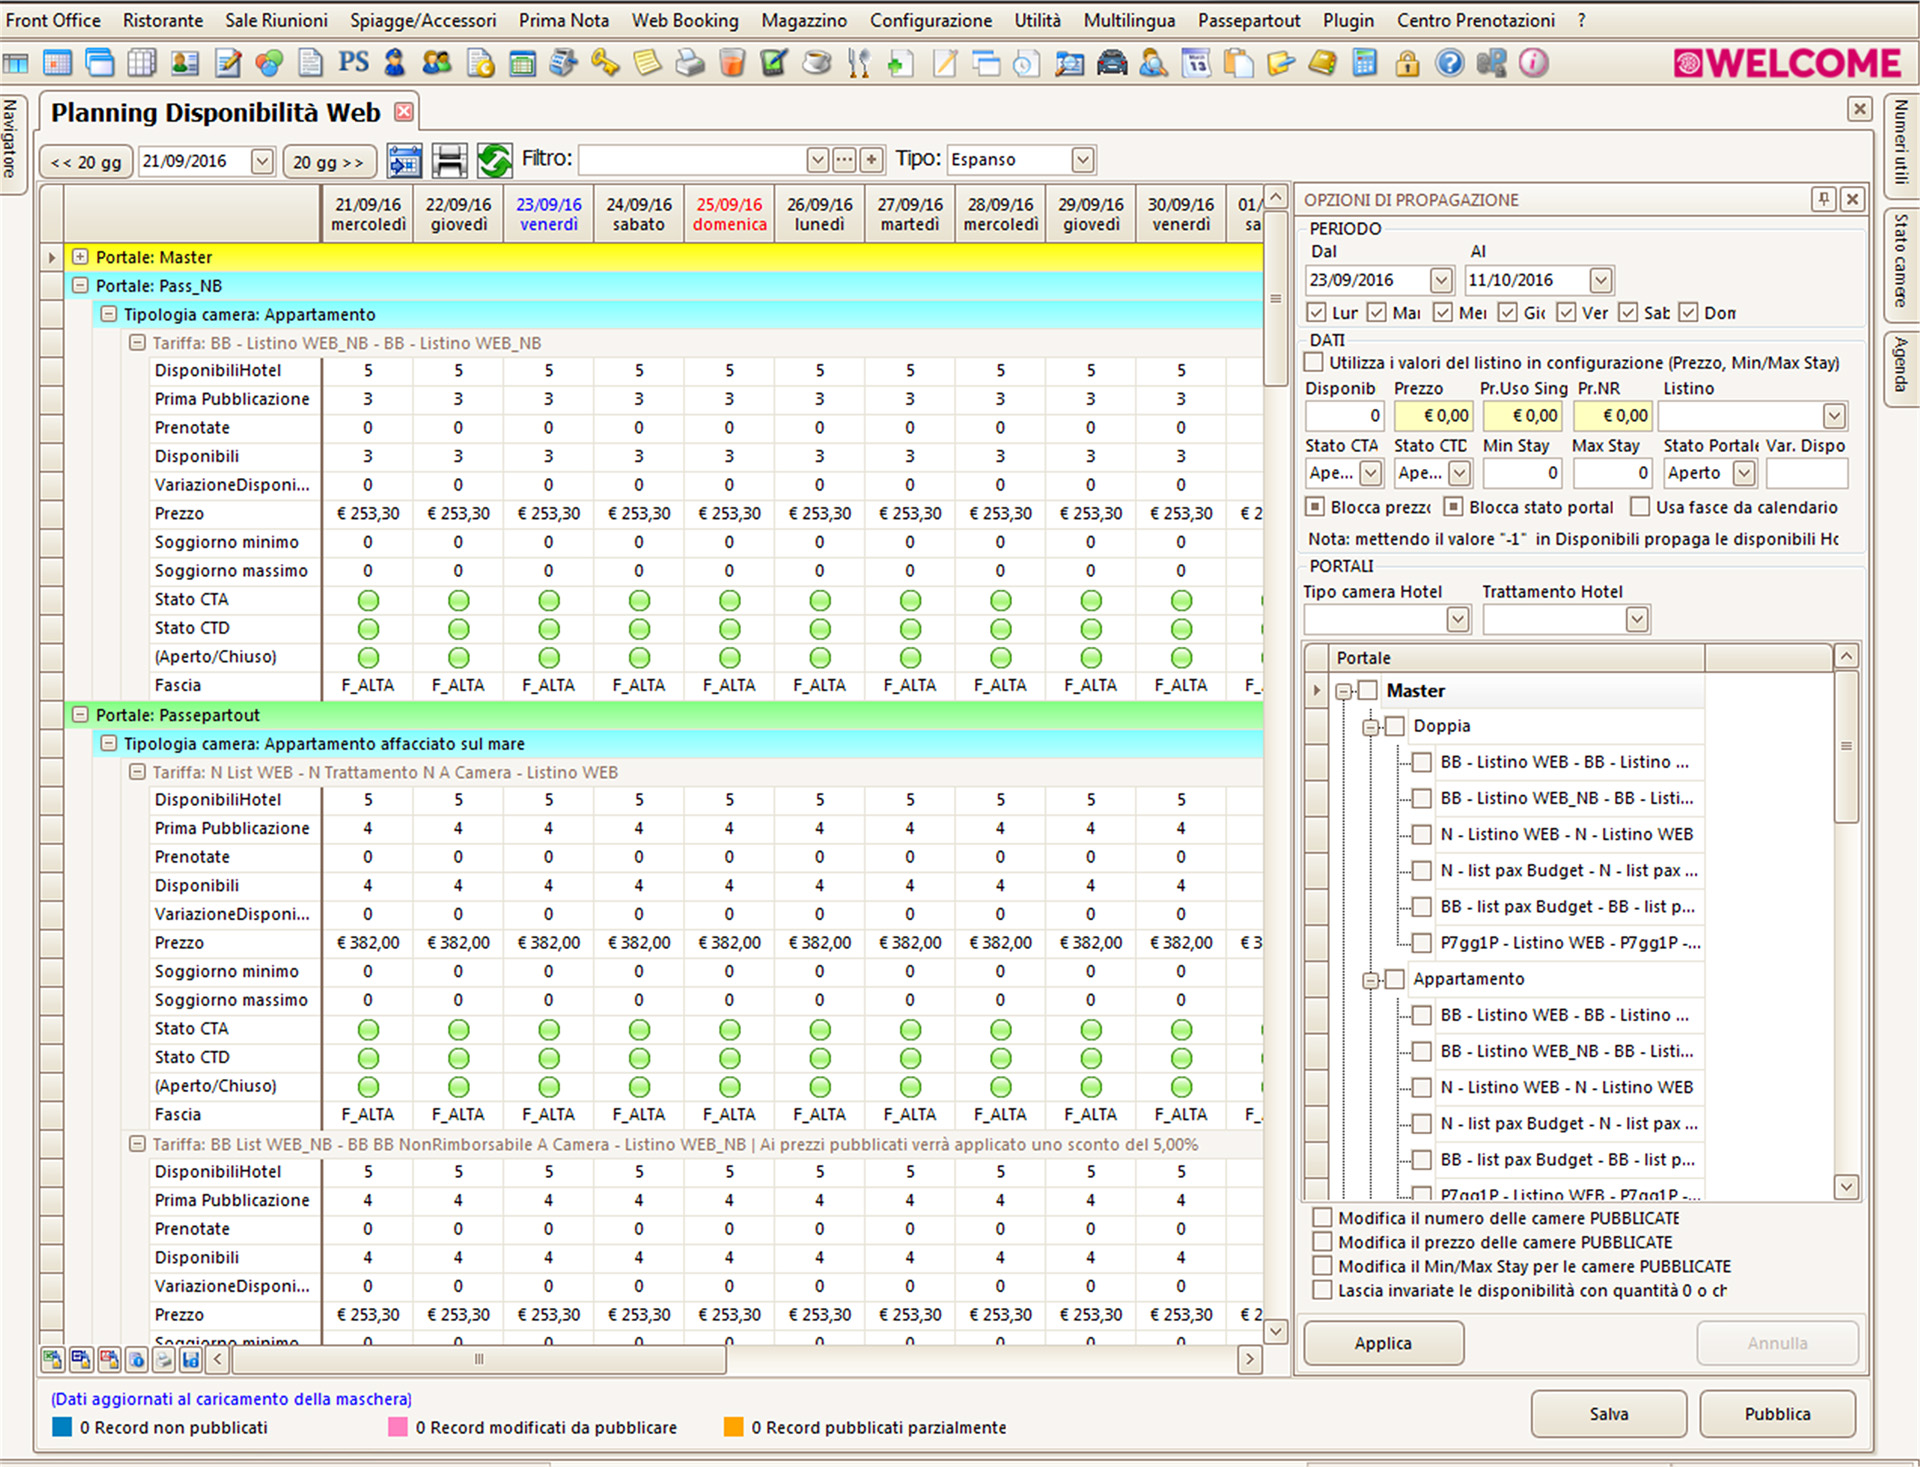The width and height of the screenshot is (1920, 1467).
Task: Click the Pubblica button
Action: [1777, 1414]
